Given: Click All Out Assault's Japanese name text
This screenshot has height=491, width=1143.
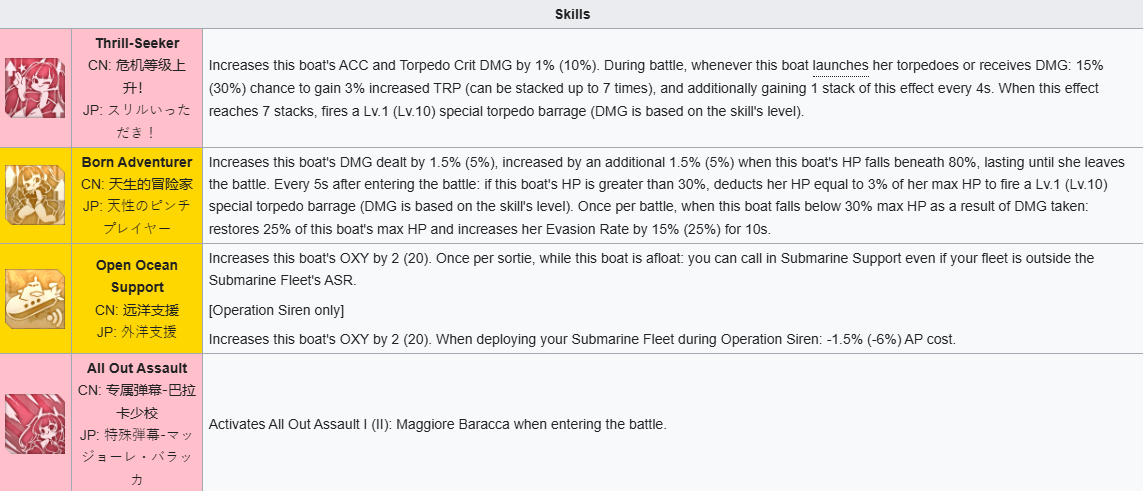Looking at the screenshot, I should pos(137,457).
